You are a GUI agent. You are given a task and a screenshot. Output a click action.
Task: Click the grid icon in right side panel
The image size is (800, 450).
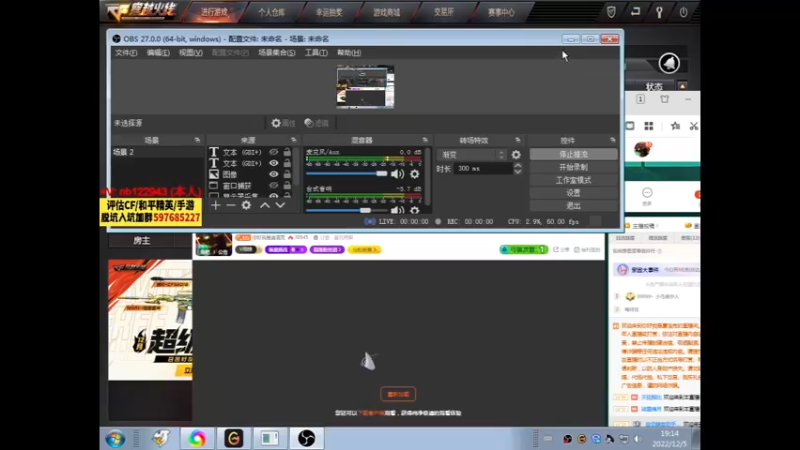pyautogui.click(x=648, y=126)
